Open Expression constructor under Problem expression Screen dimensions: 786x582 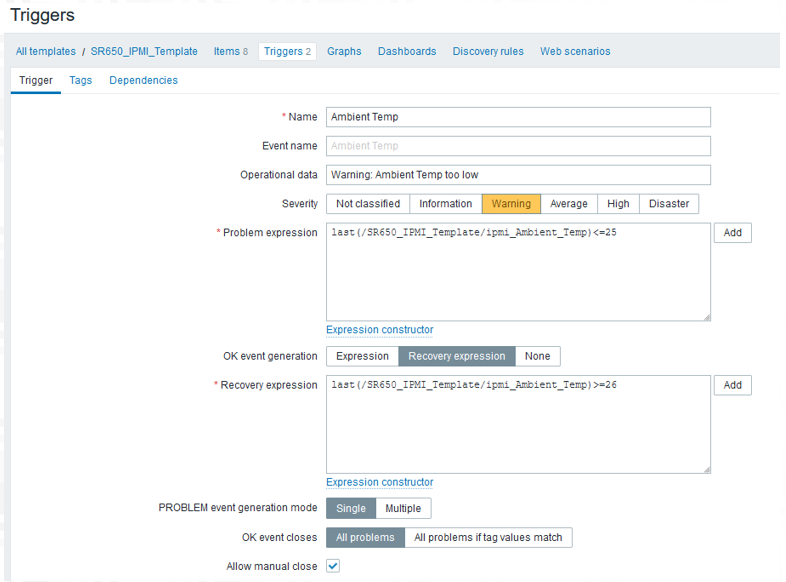click(x=379, y=329)
